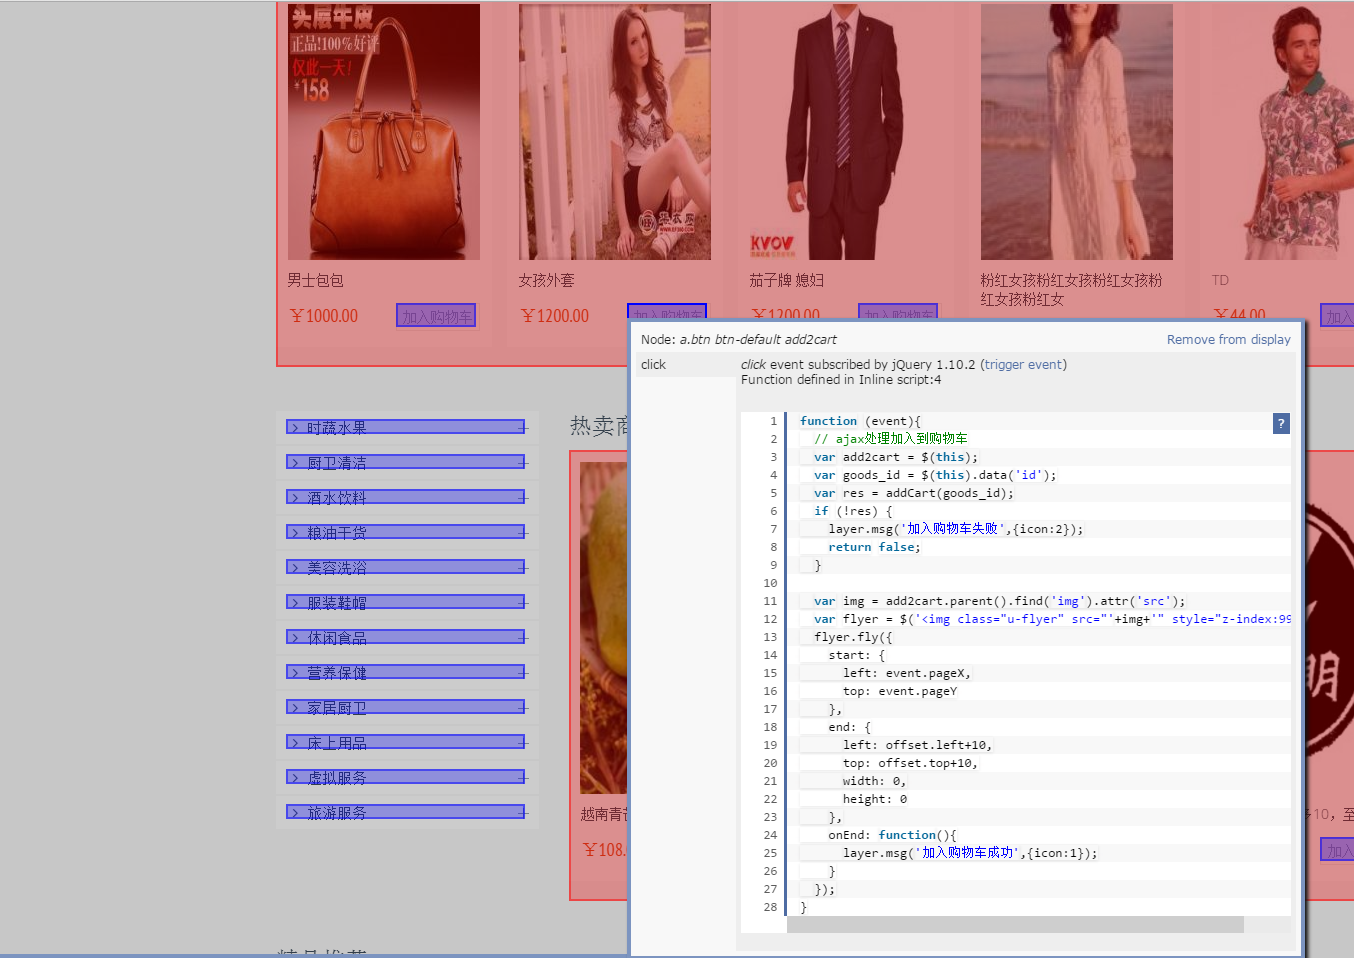This screenshot has height=958, width=1354.
Task: Open the pink lace dress product image
Action: (x=1077, y=132)
